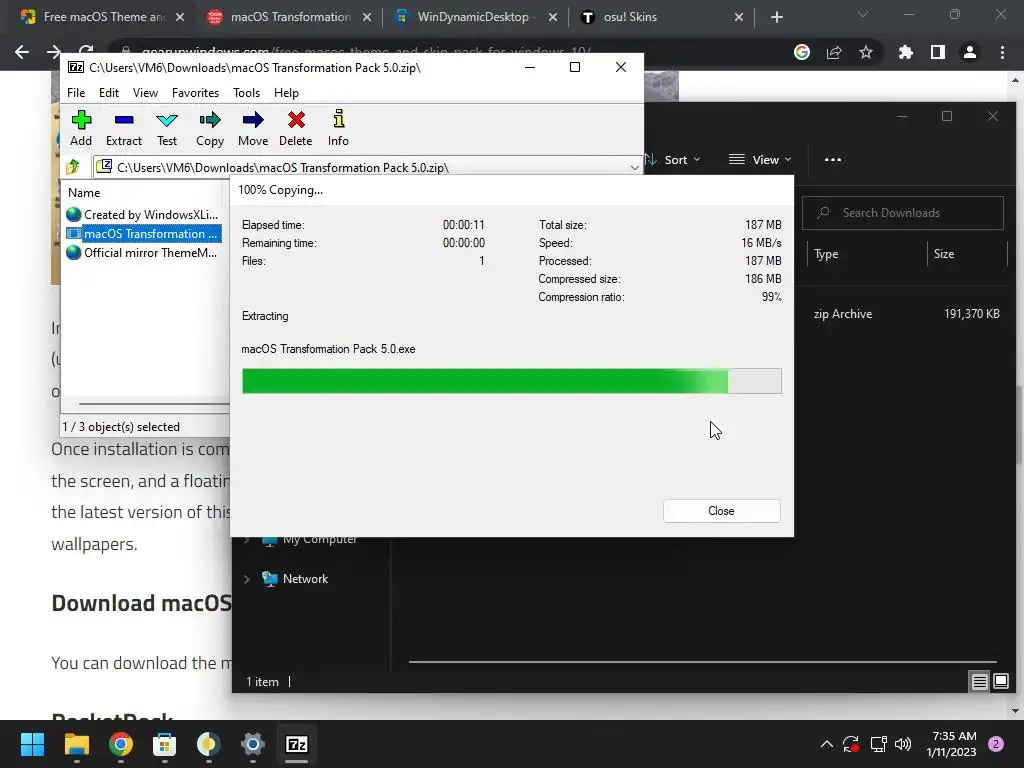Image resolution: width=1024 pixels, height=768 pixels.
Task: Expand the Network tree node
Action: (x=247, y=579)
